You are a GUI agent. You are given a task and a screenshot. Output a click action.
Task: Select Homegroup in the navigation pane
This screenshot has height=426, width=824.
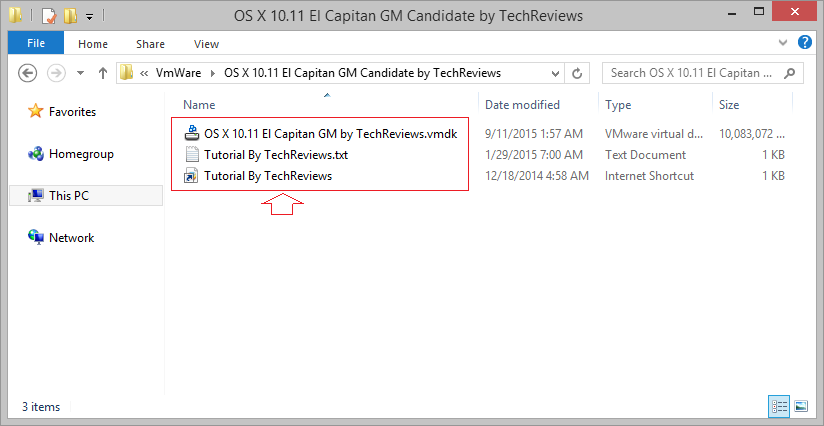coord(81,154)
